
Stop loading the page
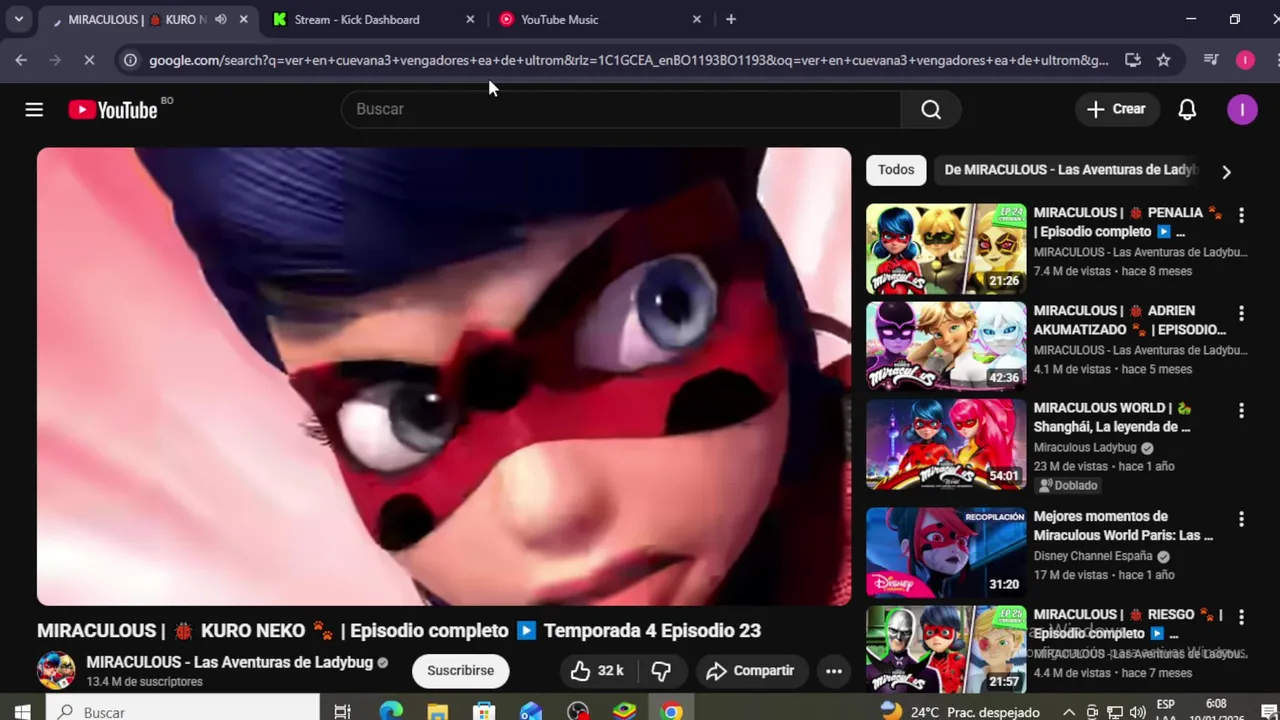89,60
